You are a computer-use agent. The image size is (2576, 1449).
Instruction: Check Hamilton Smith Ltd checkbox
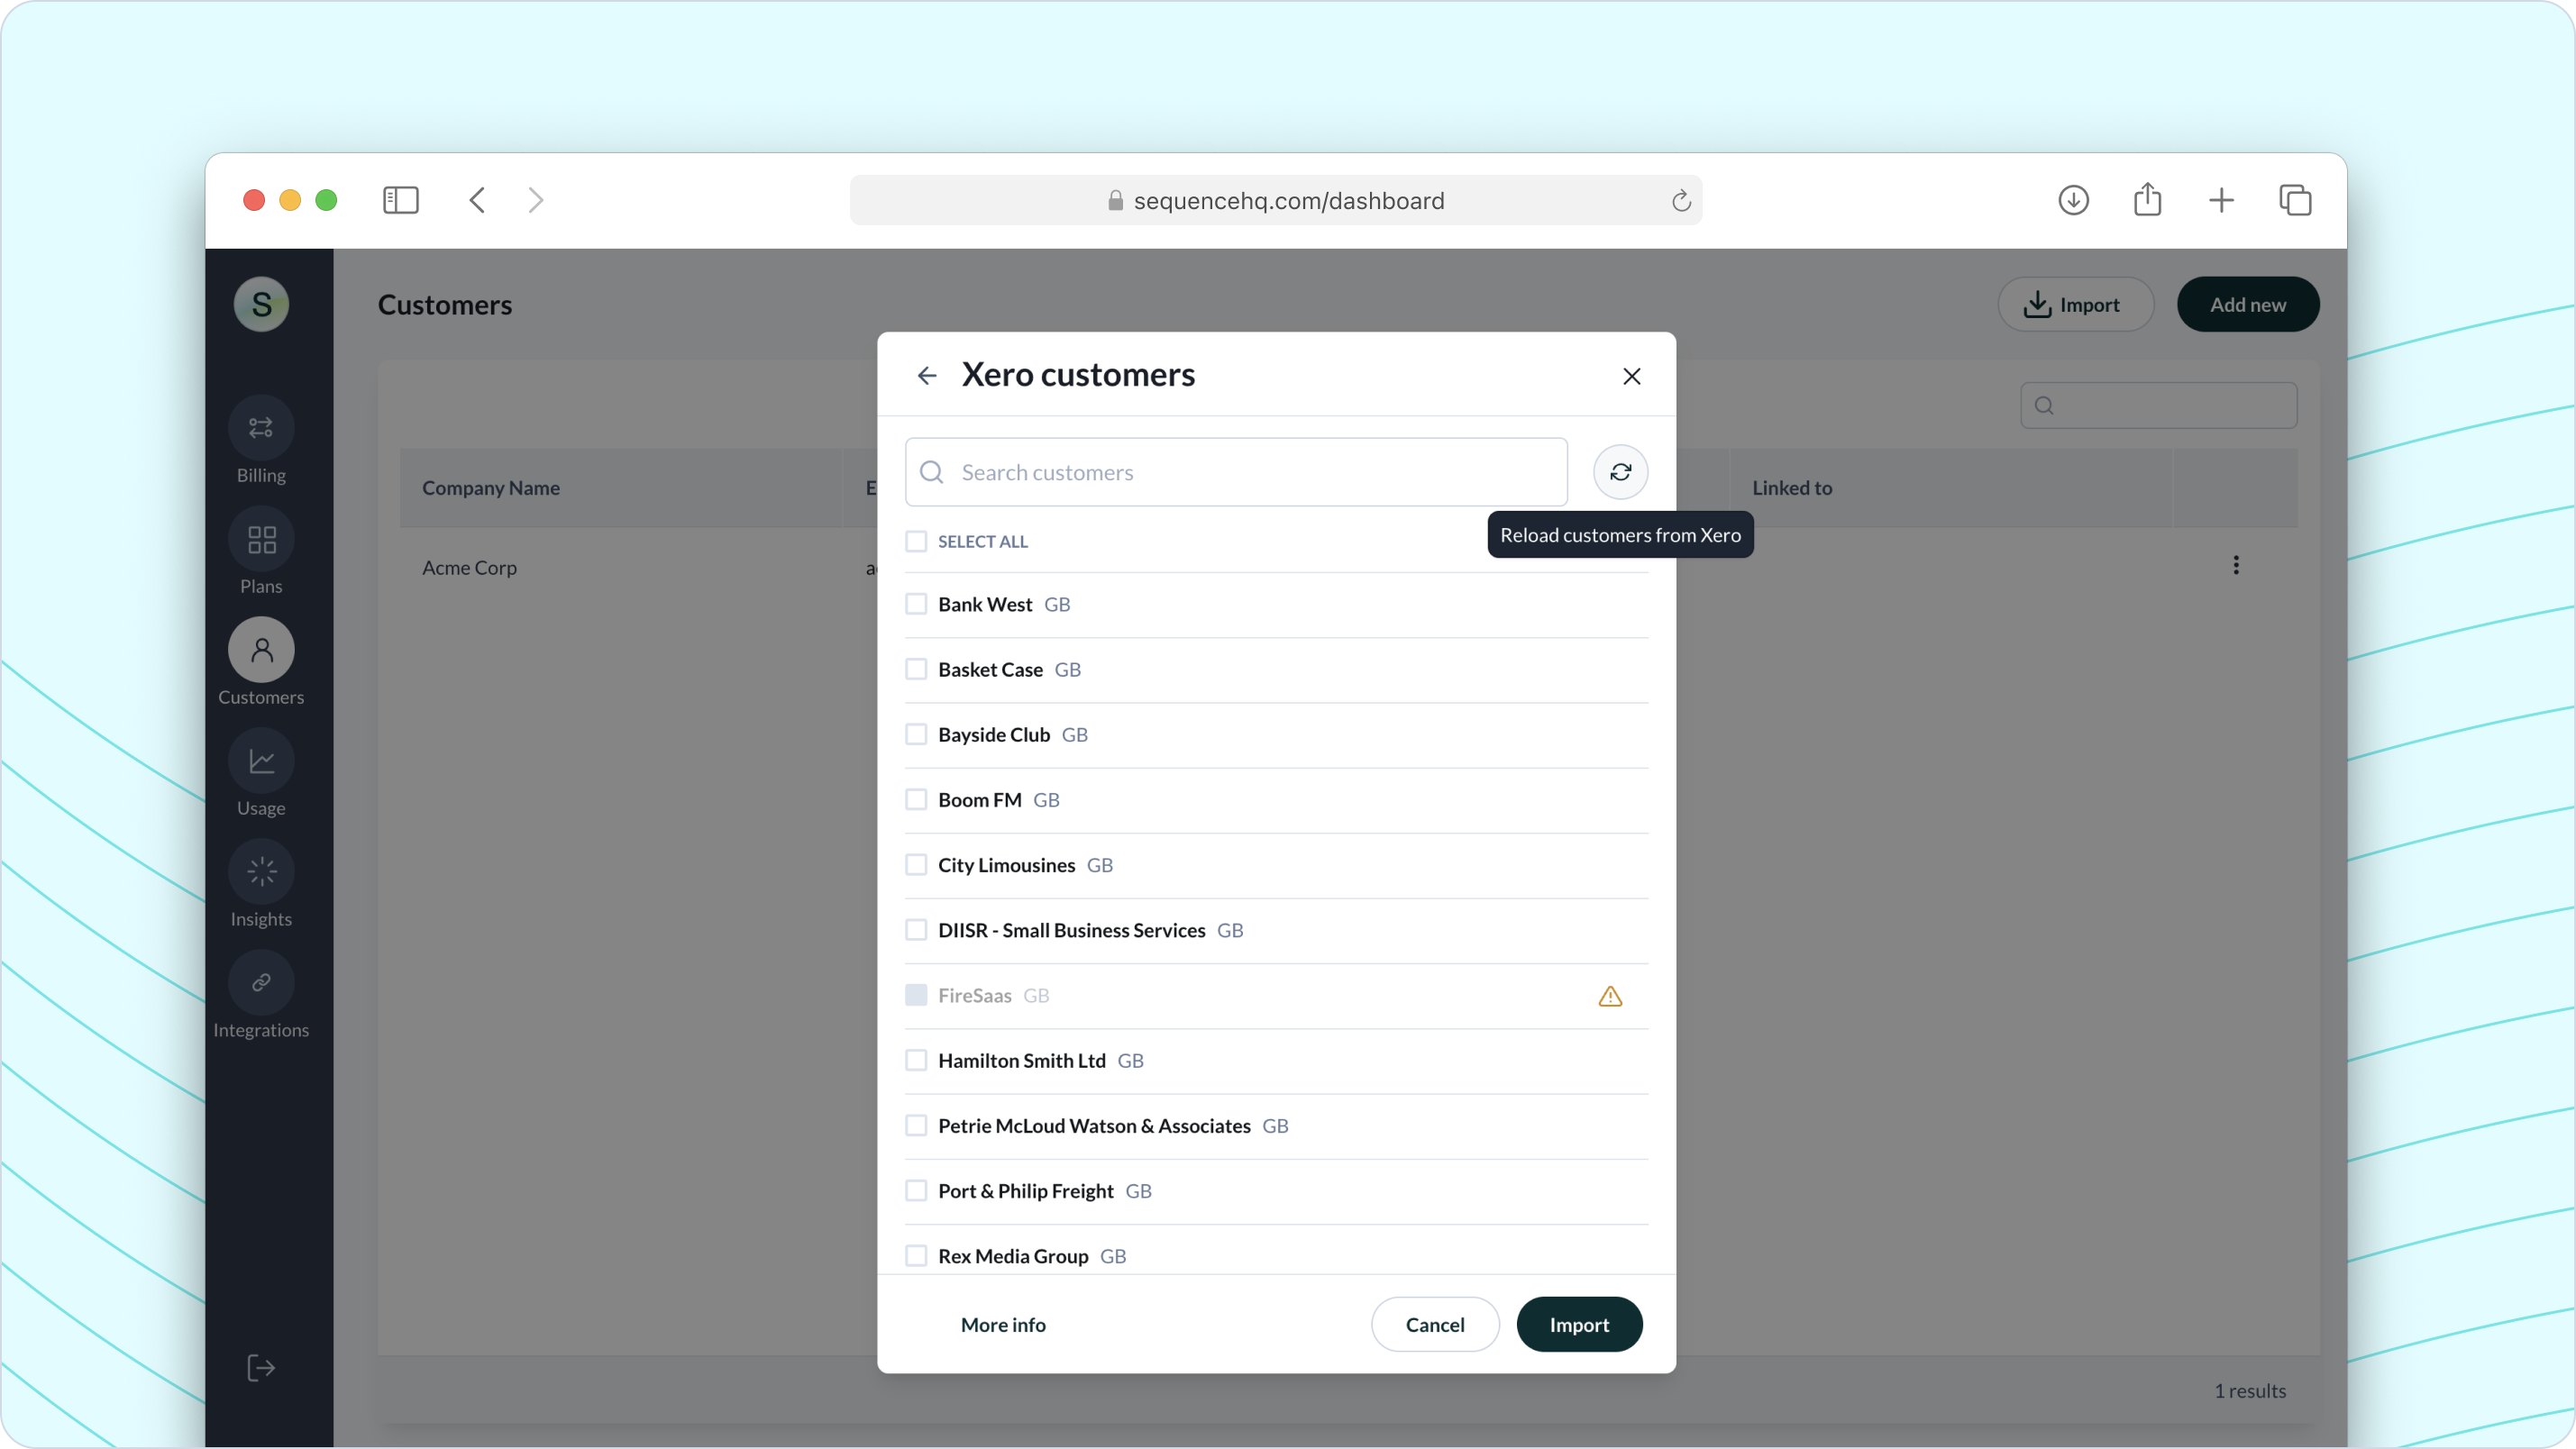click(x=916, y=1060)
